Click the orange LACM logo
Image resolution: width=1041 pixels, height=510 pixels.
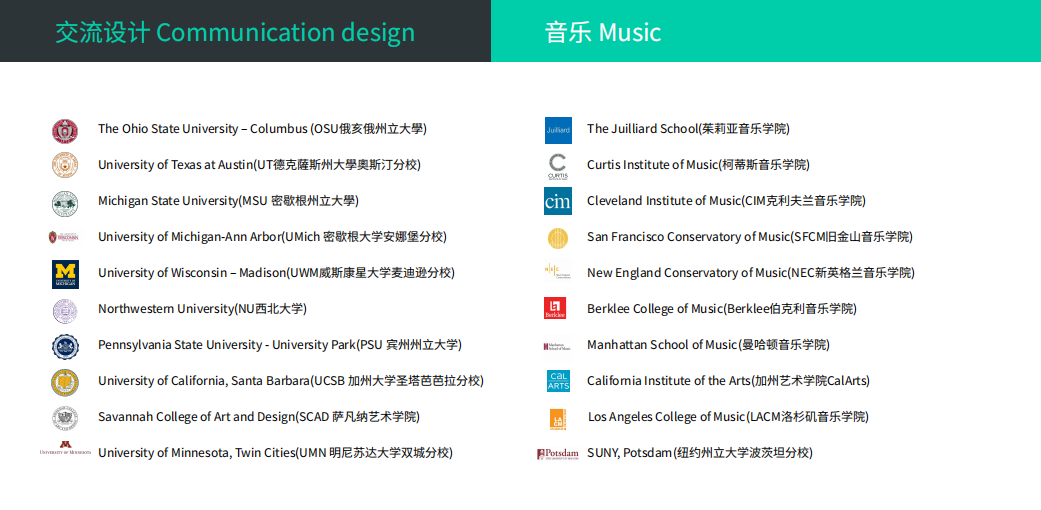(558, 419)
